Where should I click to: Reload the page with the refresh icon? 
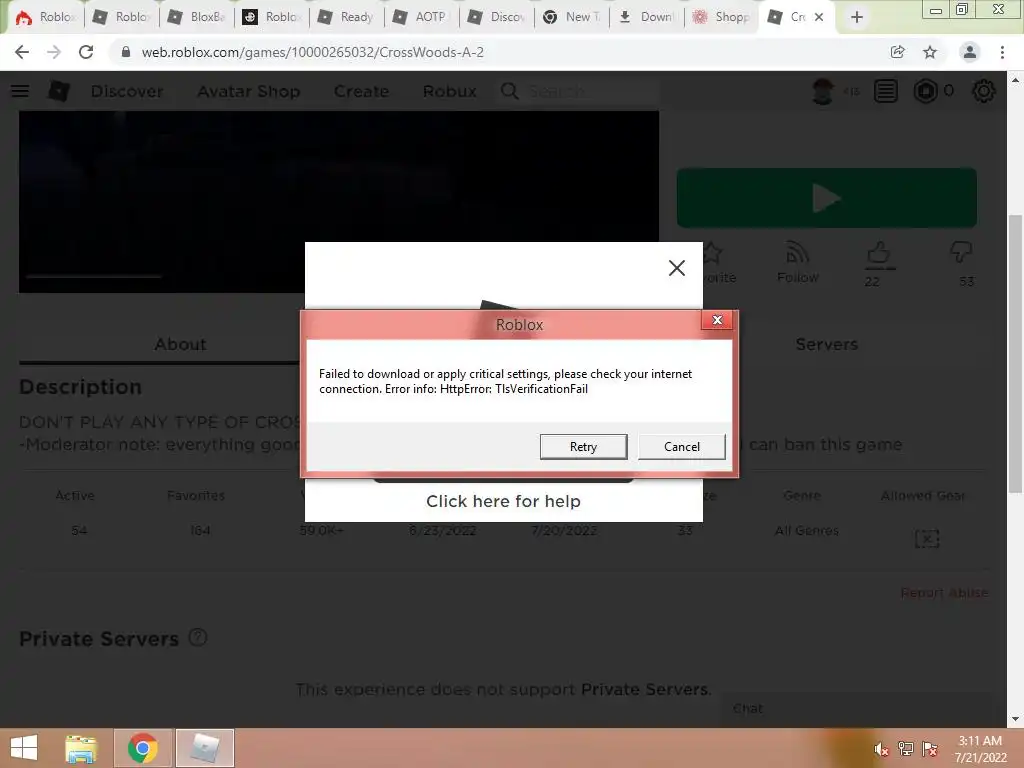86,52
